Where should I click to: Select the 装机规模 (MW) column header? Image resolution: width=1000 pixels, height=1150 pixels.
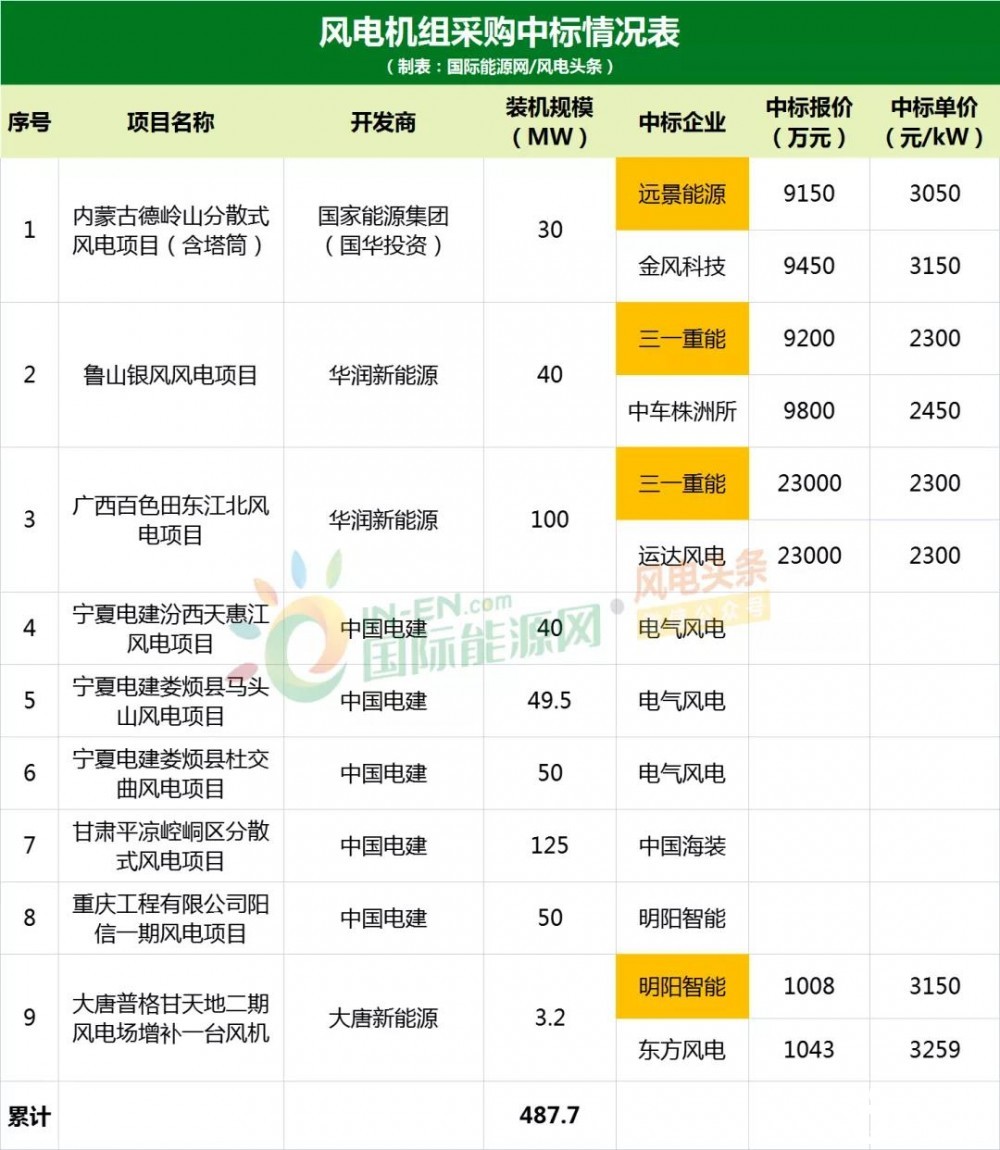(x=549, y=122)
